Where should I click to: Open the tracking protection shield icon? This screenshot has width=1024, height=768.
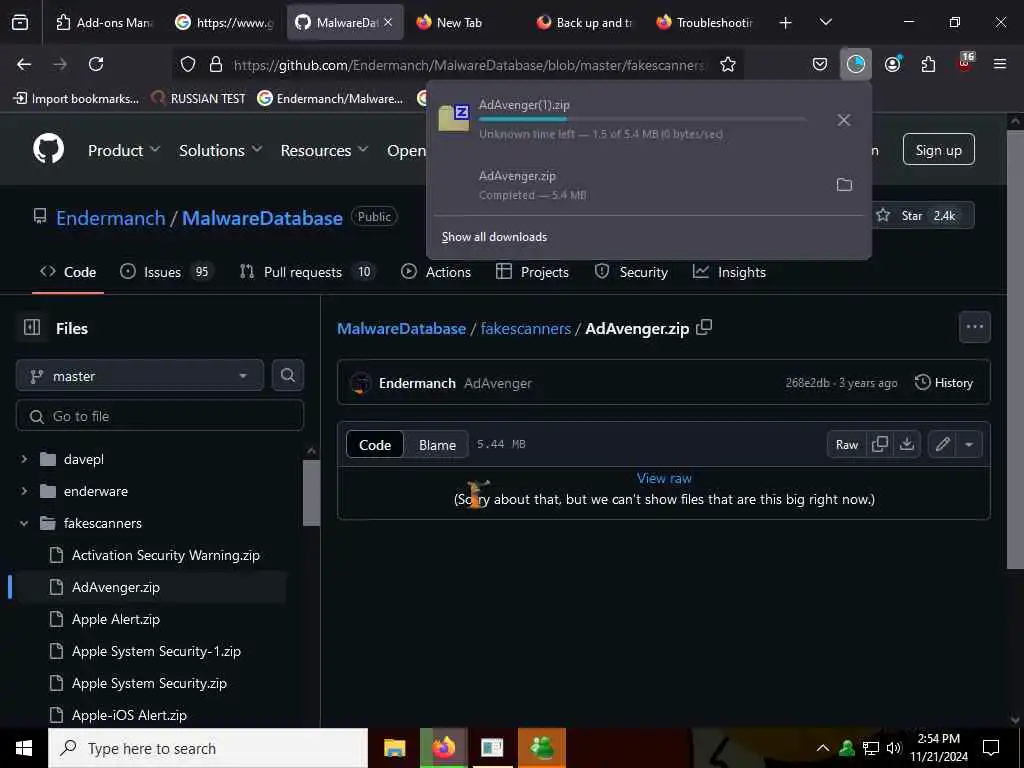tap(188, 64)
